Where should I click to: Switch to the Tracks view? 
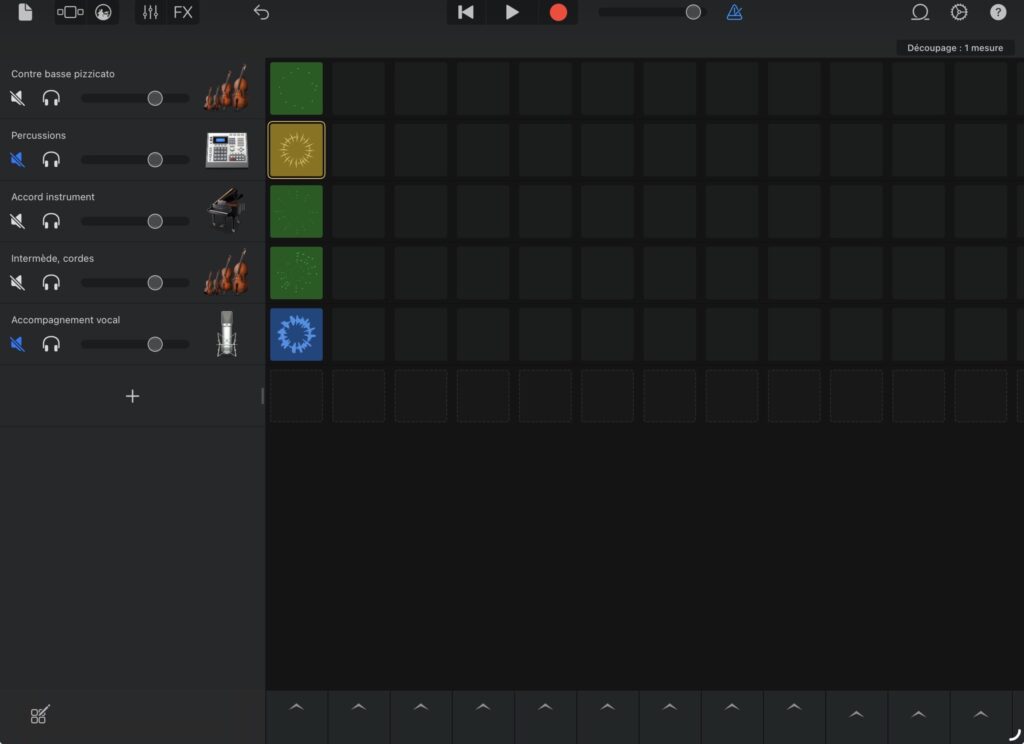70,13
